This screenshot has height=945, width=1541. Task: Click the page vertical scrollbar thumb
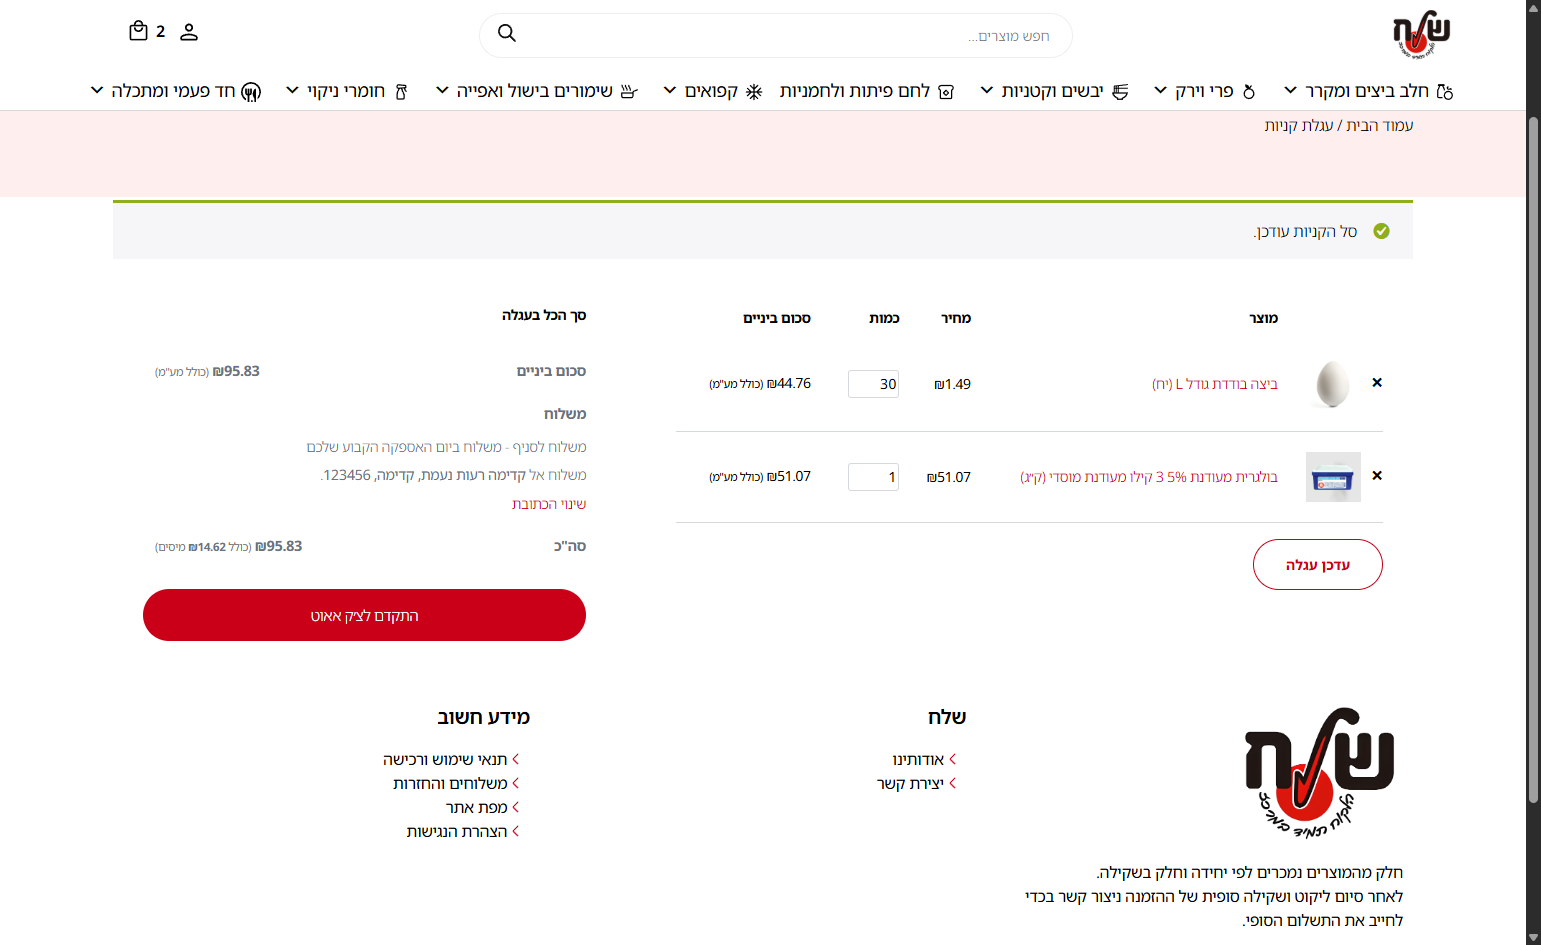[x=1533, y=460]
